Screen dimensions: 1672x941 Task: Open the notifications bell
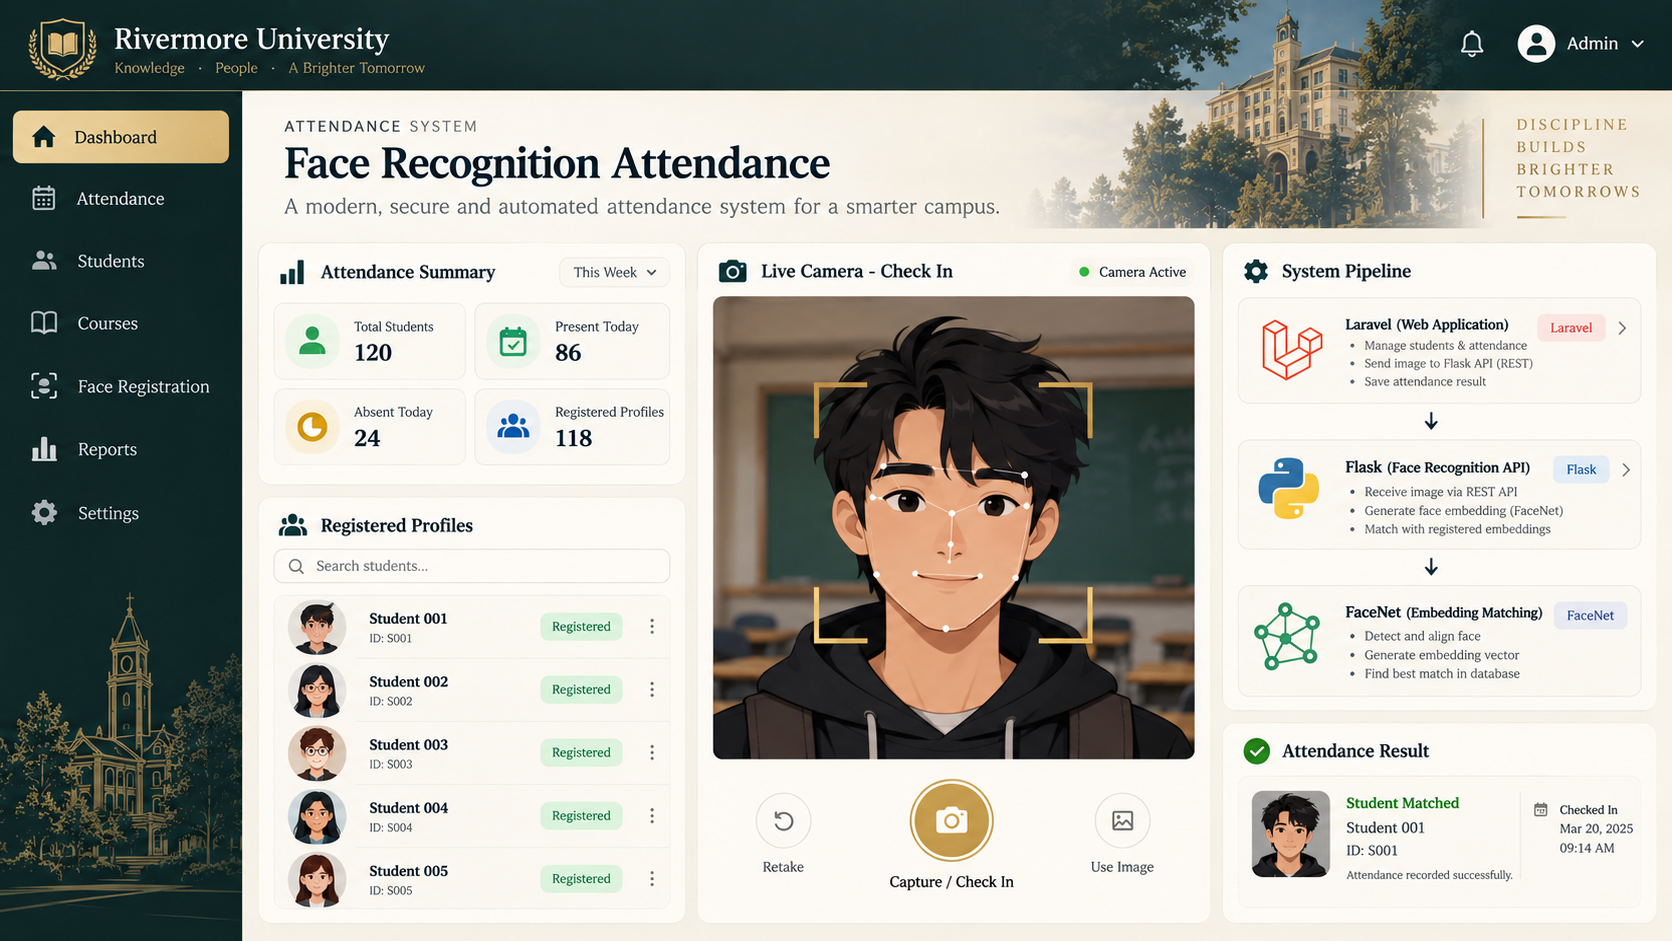1471,44
